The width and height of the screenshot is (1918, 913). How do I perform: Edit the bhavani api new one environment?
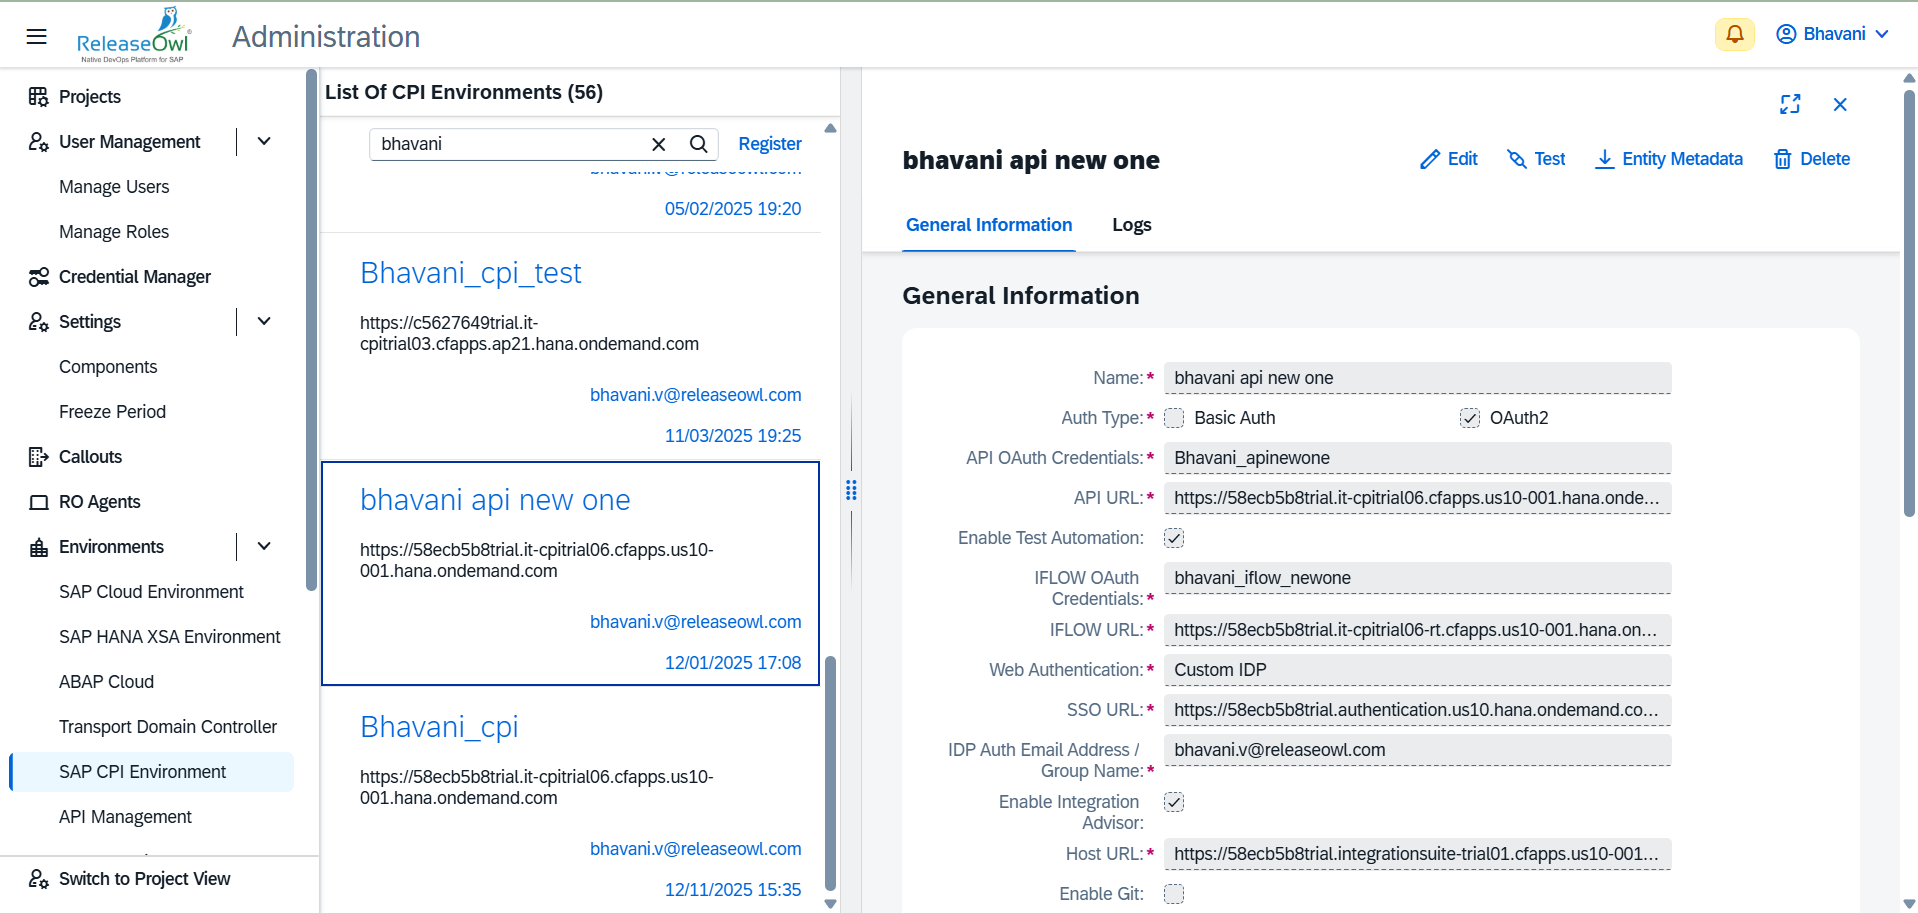[x=1448, y=159]
